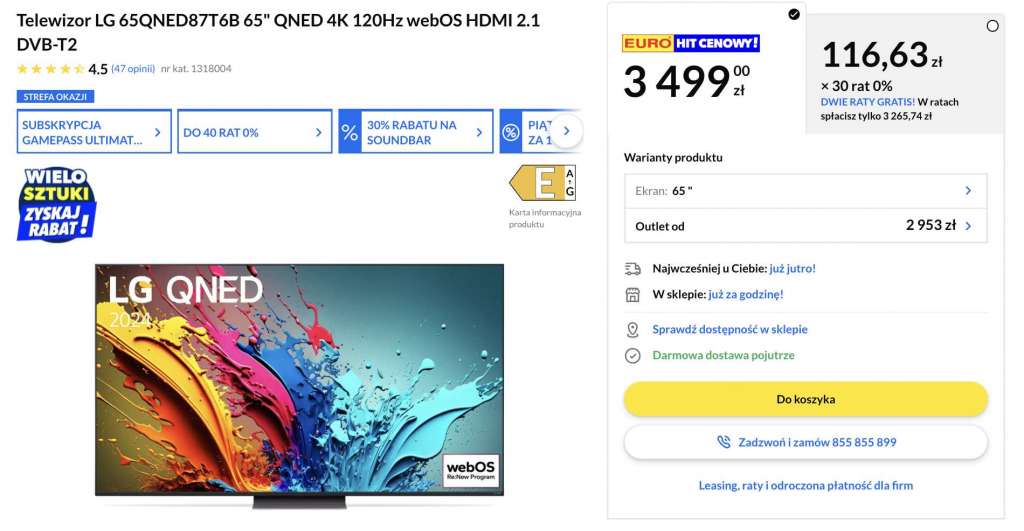Open the 47 opinii reviews link
1024x531 pixels.
pyautogui.click(x=133, y=69)
